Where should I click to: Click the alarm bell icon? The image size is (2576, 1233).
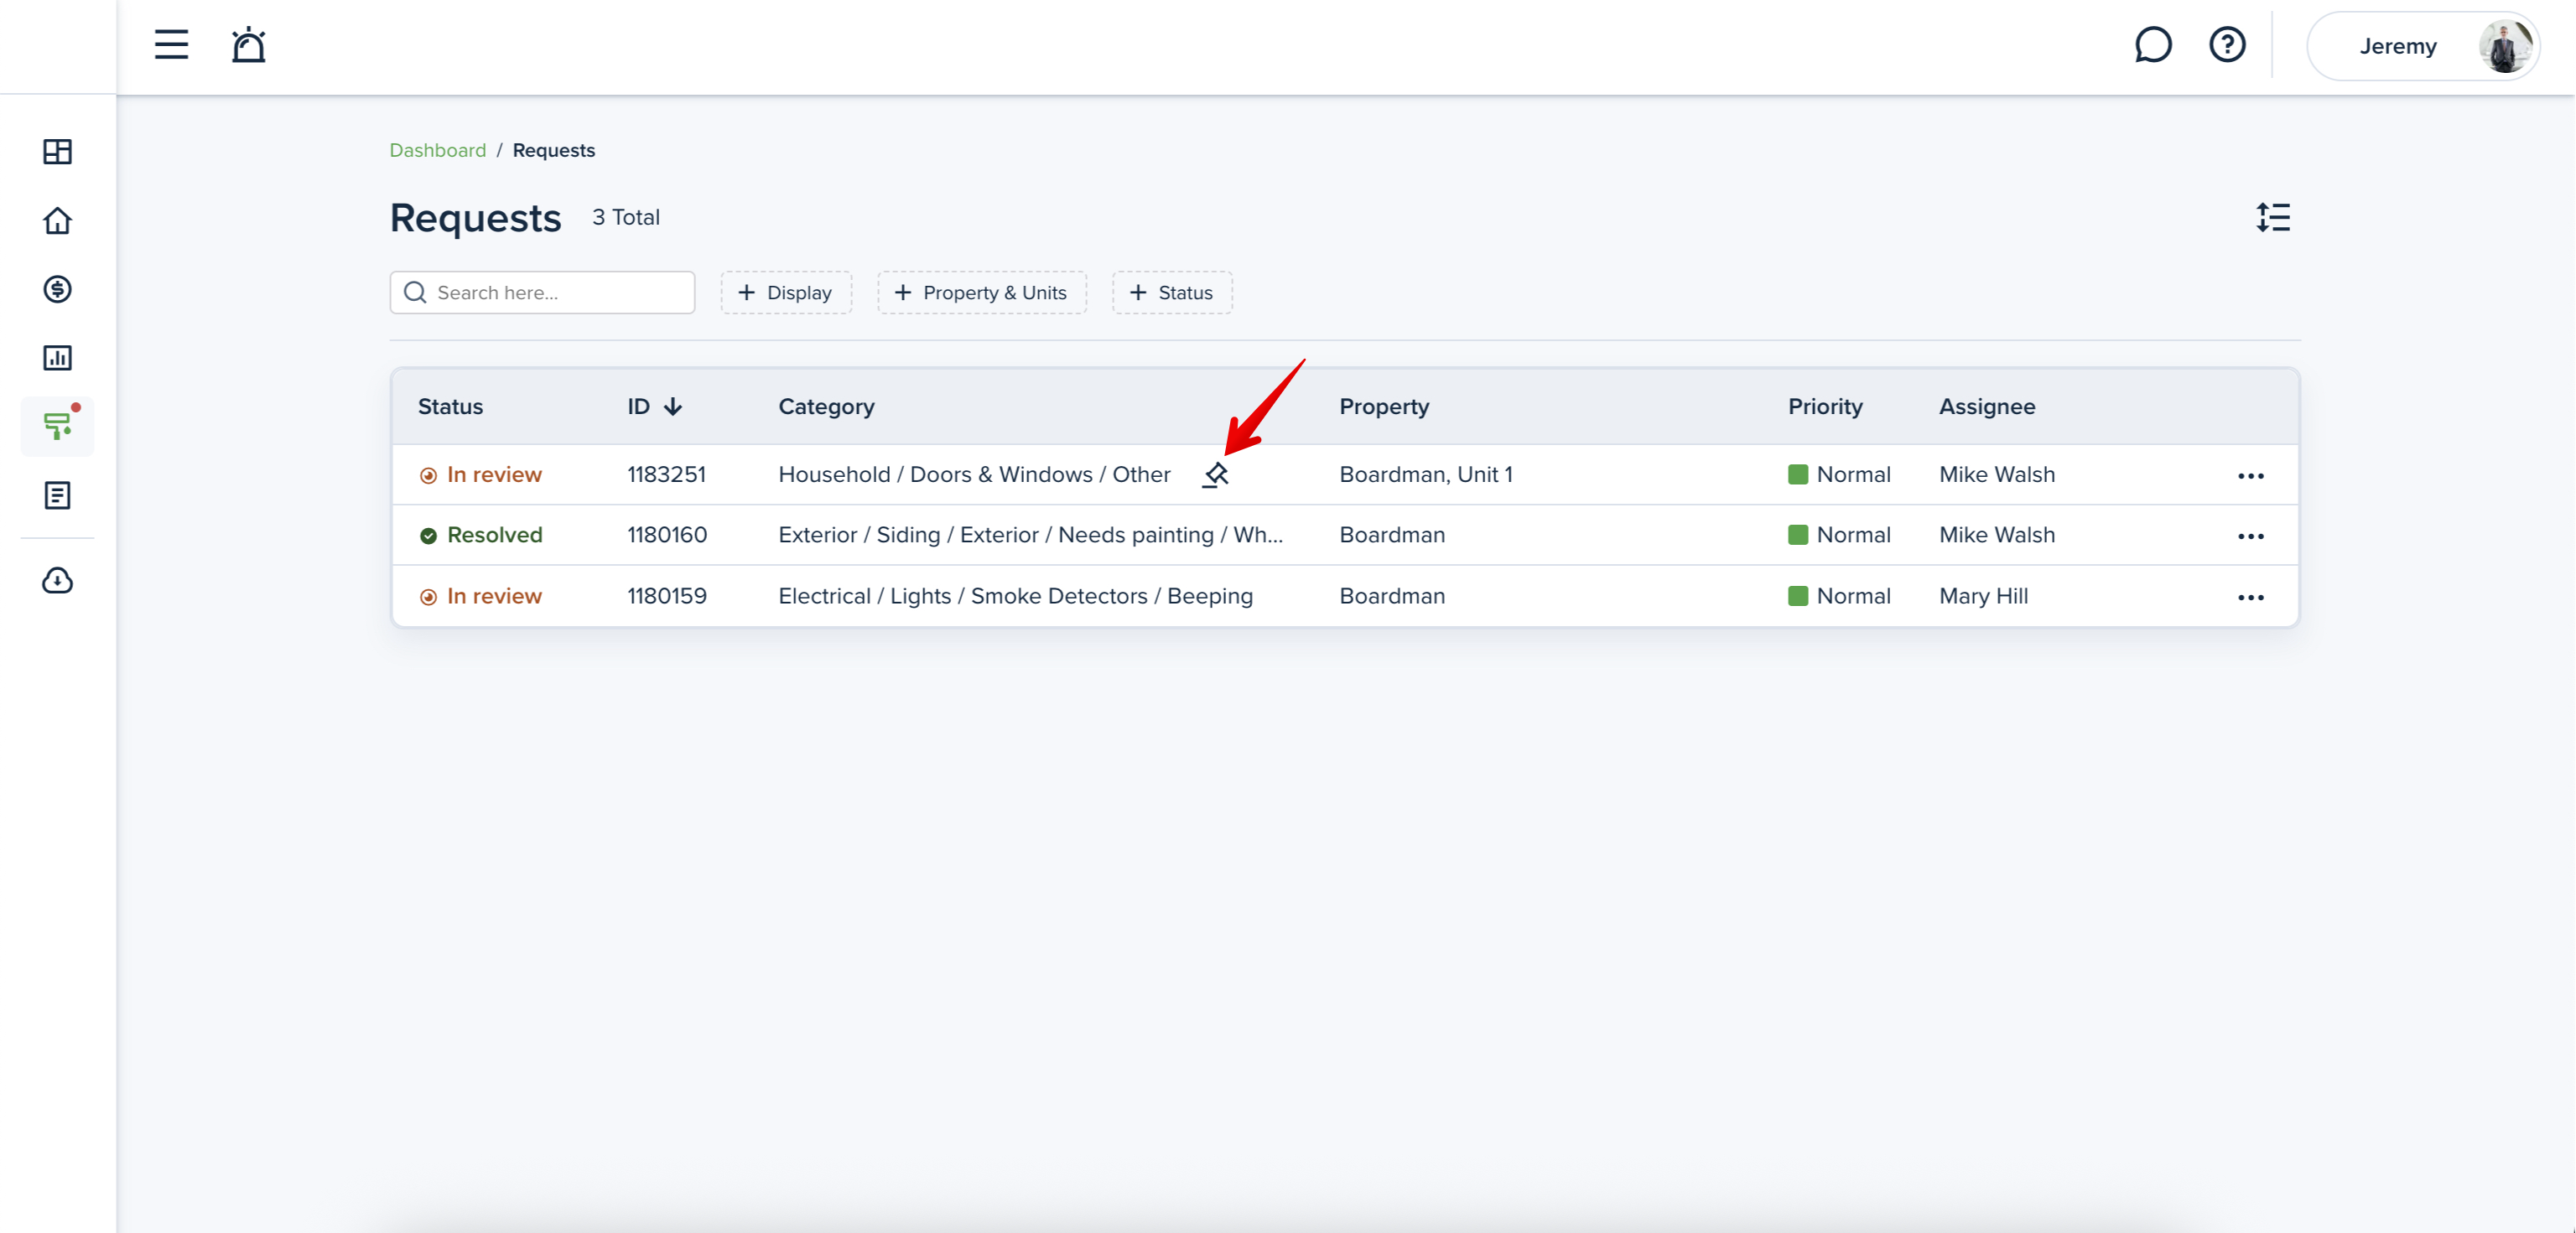coord(248,45)
